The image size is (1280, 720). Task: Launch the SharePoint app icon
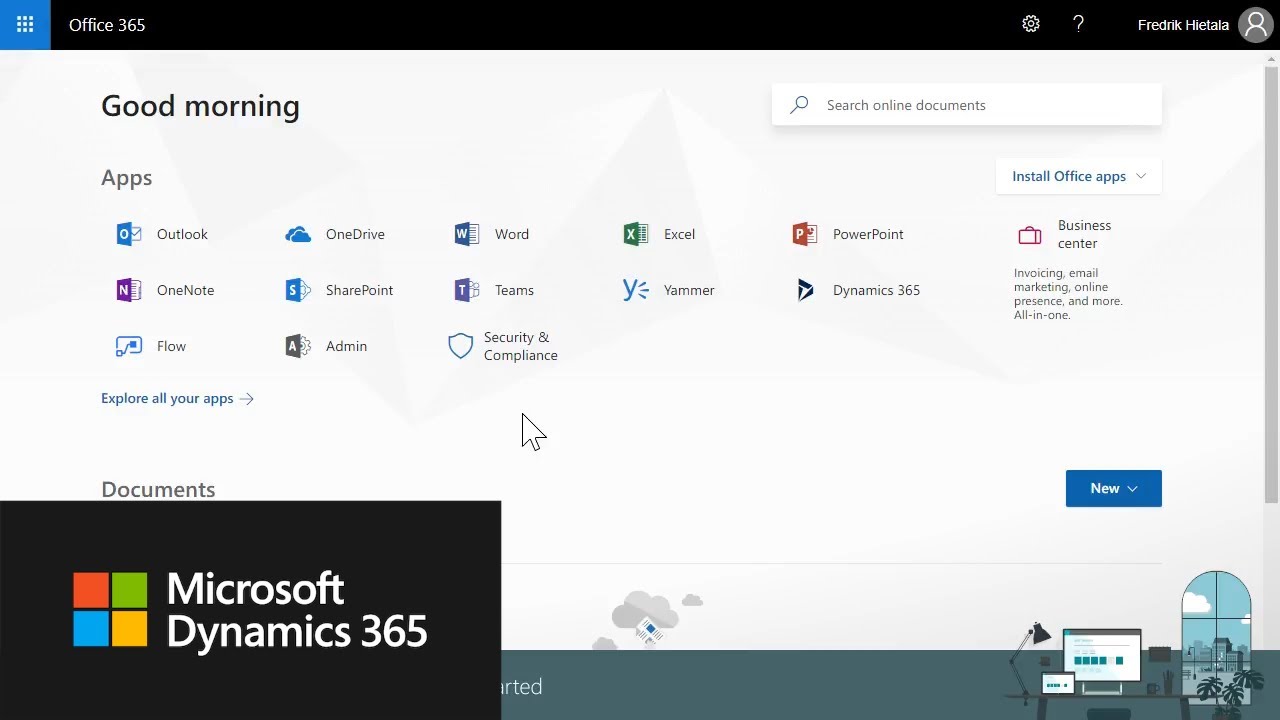click(298, 290)
